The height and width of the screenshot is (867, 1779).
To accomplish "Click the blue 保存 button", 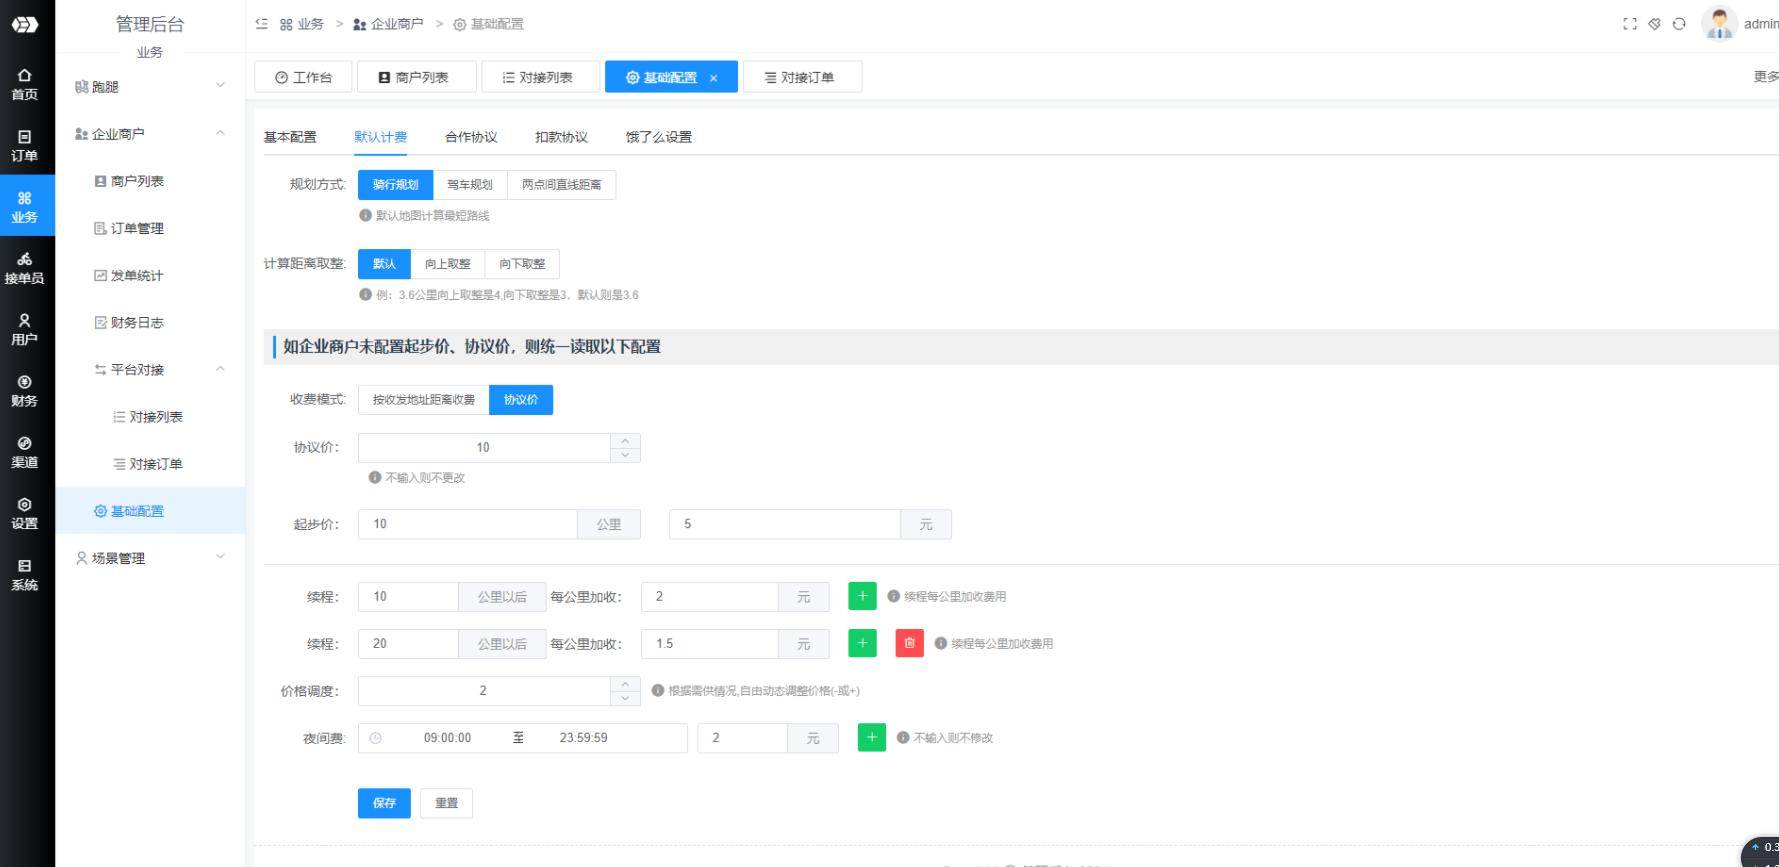I will pos(384,803).
